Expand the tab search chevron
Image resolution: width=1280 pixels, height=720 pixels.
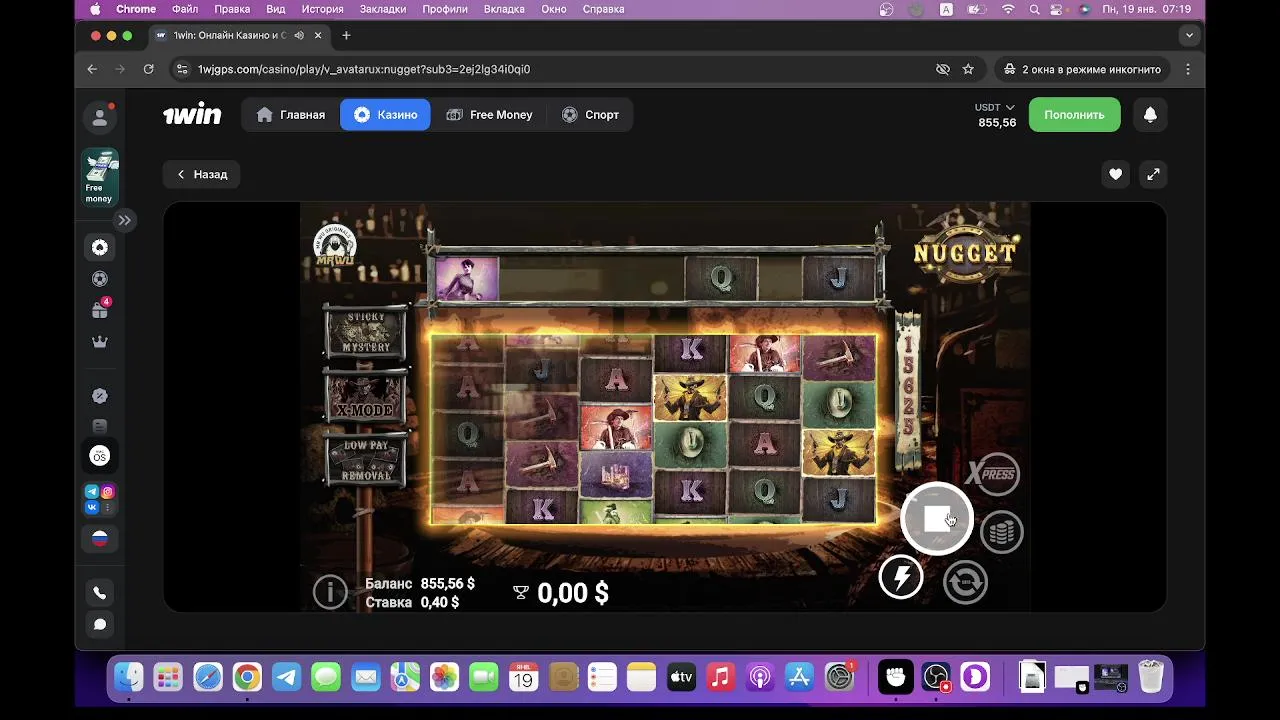pyautogui.click(x=1189, y=35)
